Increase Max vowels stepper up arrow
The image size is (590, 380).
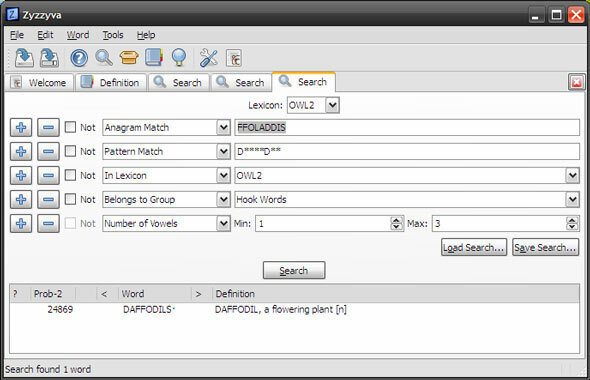(572, 220)
